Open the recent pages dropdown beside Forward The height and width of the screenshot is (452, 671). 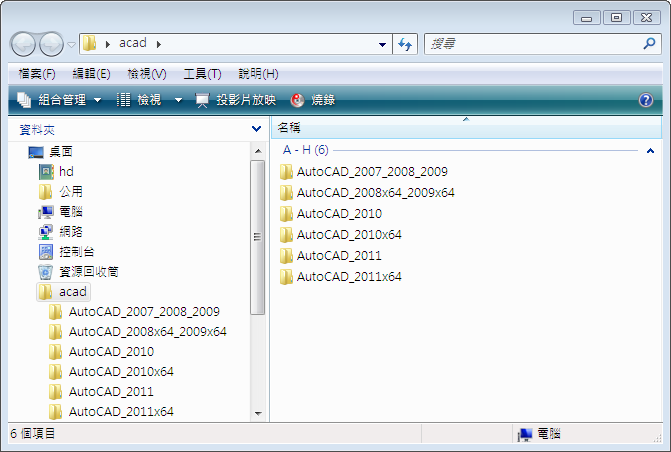[x=72, y=45]
